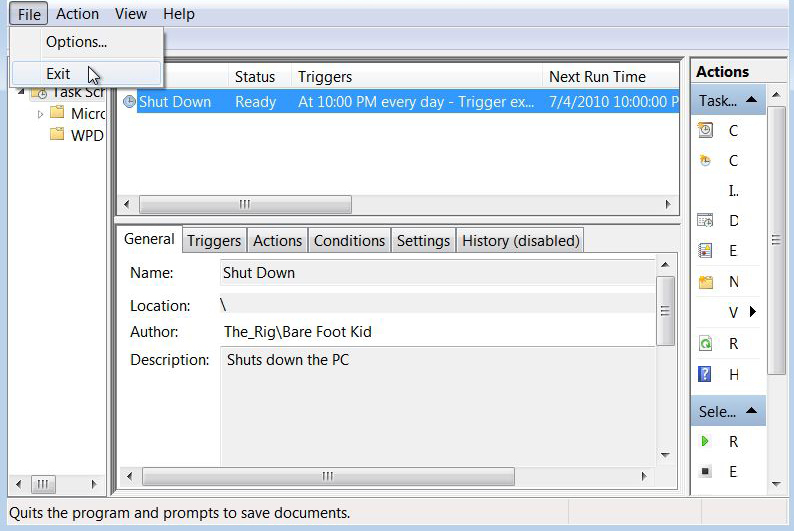The height and width of the screenshot is (531, 794).
Task: Click the green Refresh icon (R)
Action: click(x=705, y=344)
